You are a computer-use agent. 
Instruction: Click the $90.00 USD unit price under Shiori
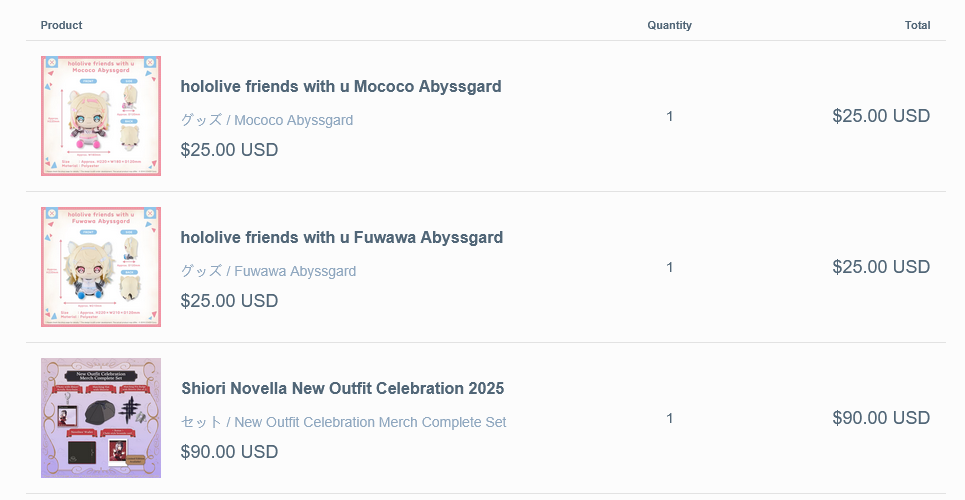229,452
